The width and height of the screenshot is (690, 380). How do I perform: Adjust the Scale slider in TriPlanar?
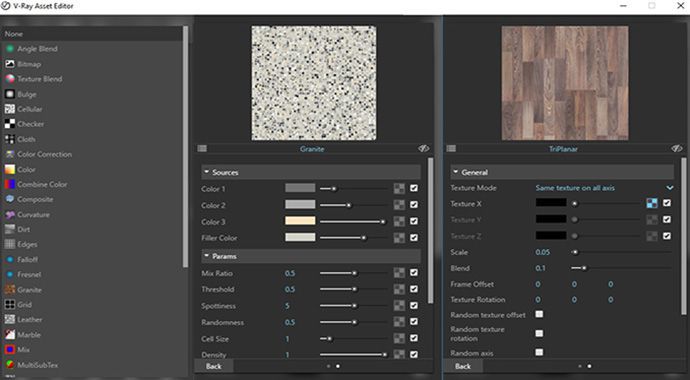point(621,252)
